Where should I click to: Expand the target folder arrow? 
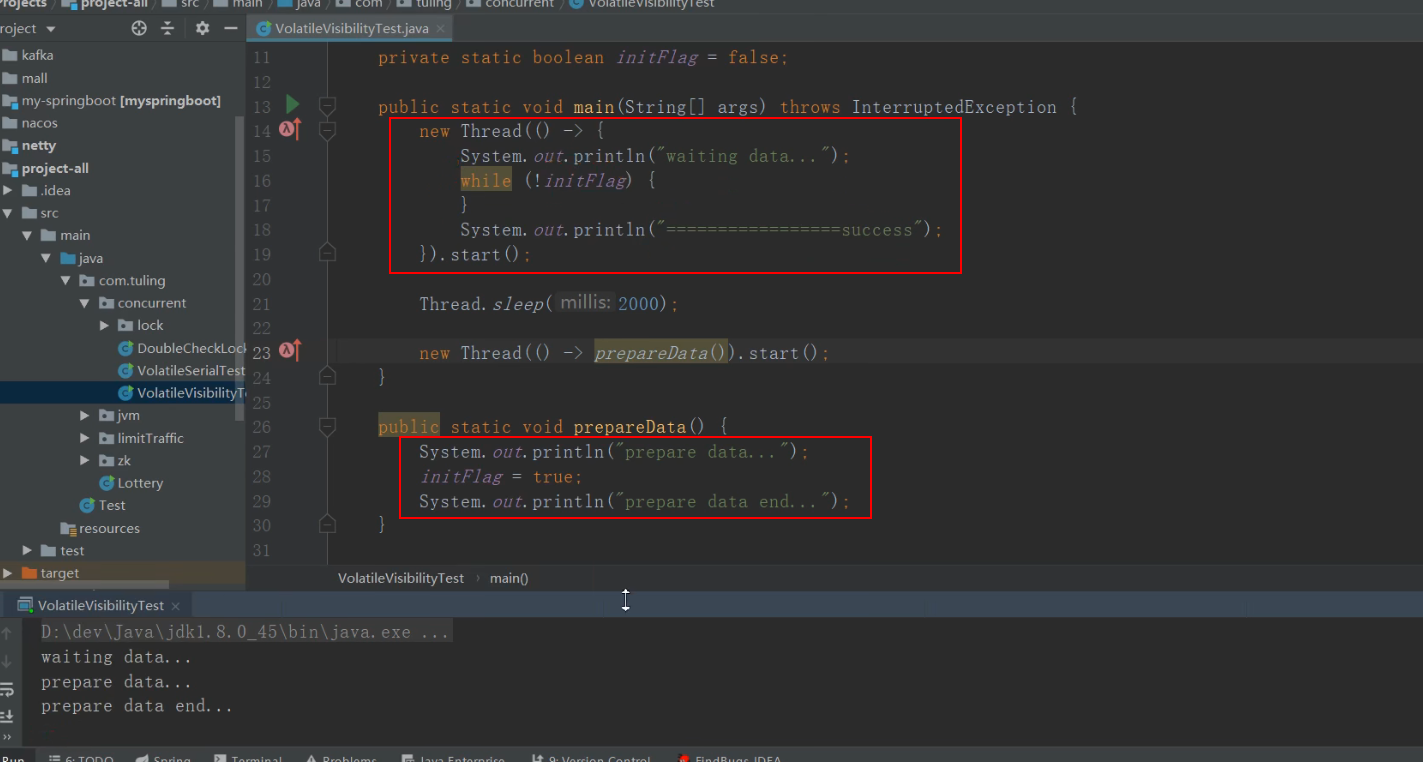pos(8,573)
